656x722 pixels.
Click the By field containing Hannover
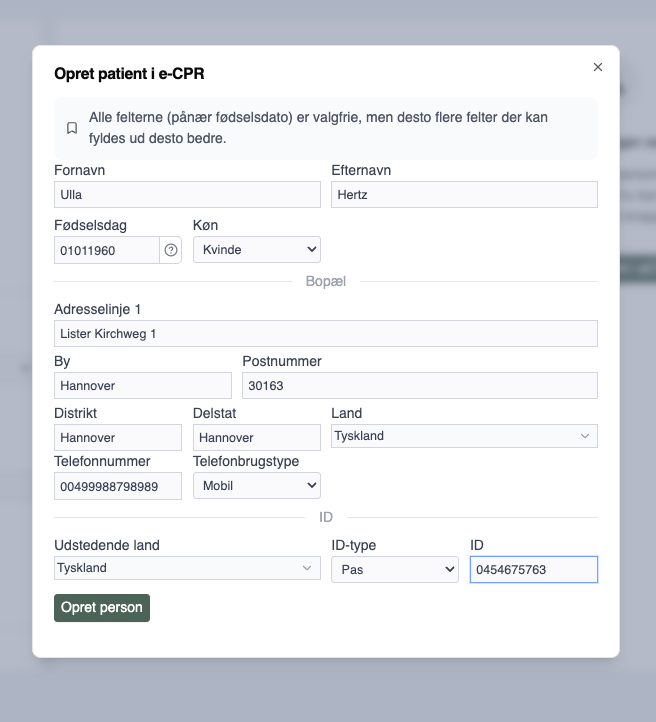142,386
